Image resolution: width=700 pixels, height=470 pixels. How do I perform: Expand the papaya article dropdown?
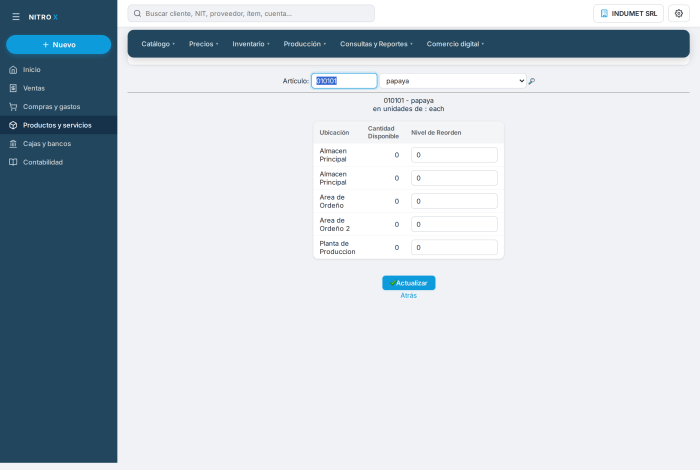(x=453, y=81)
